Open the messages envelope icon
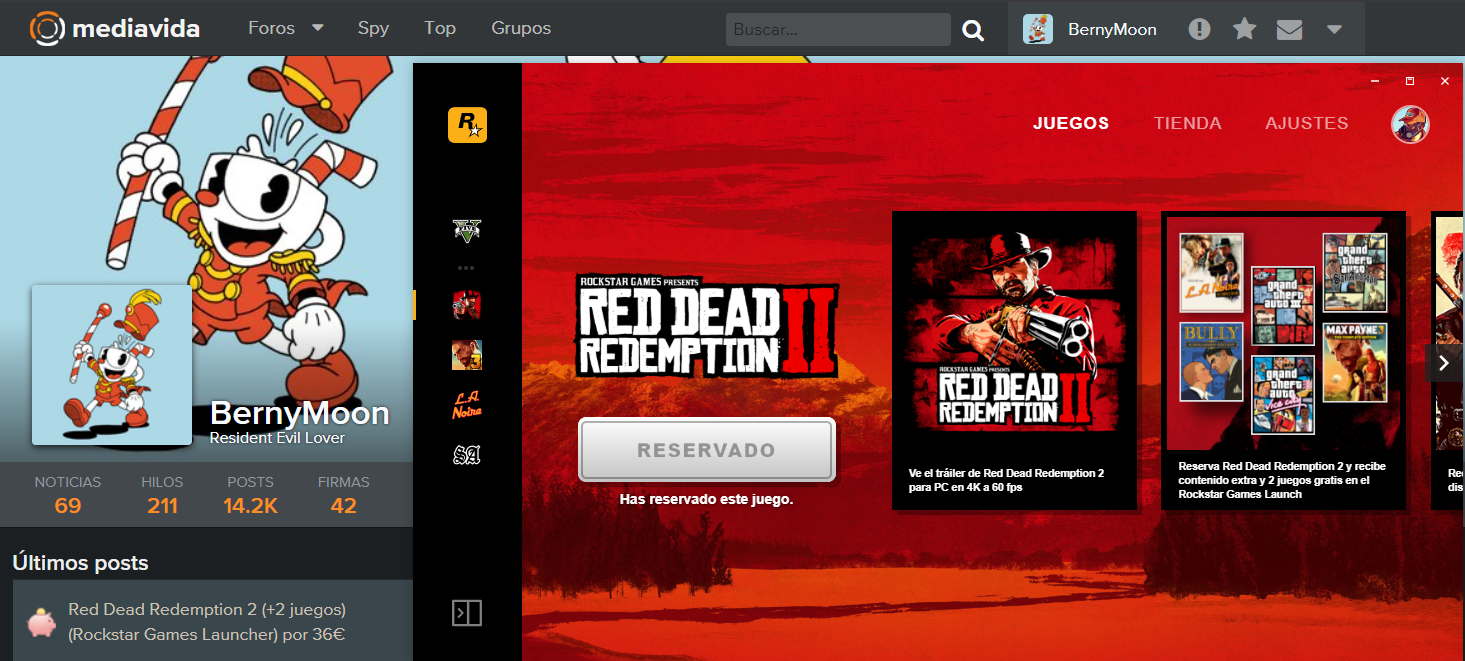The image size is (1465, 661). point(1289,30)
